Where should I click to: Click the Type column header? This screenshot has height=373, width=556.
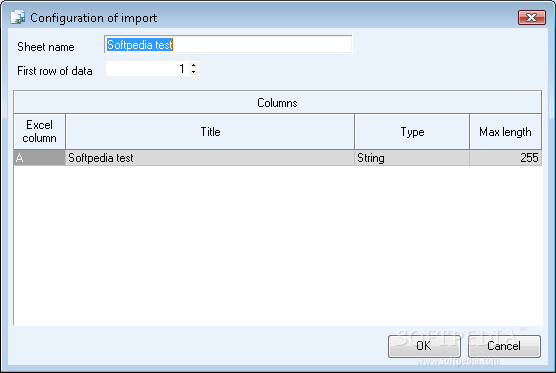(412, 132)
